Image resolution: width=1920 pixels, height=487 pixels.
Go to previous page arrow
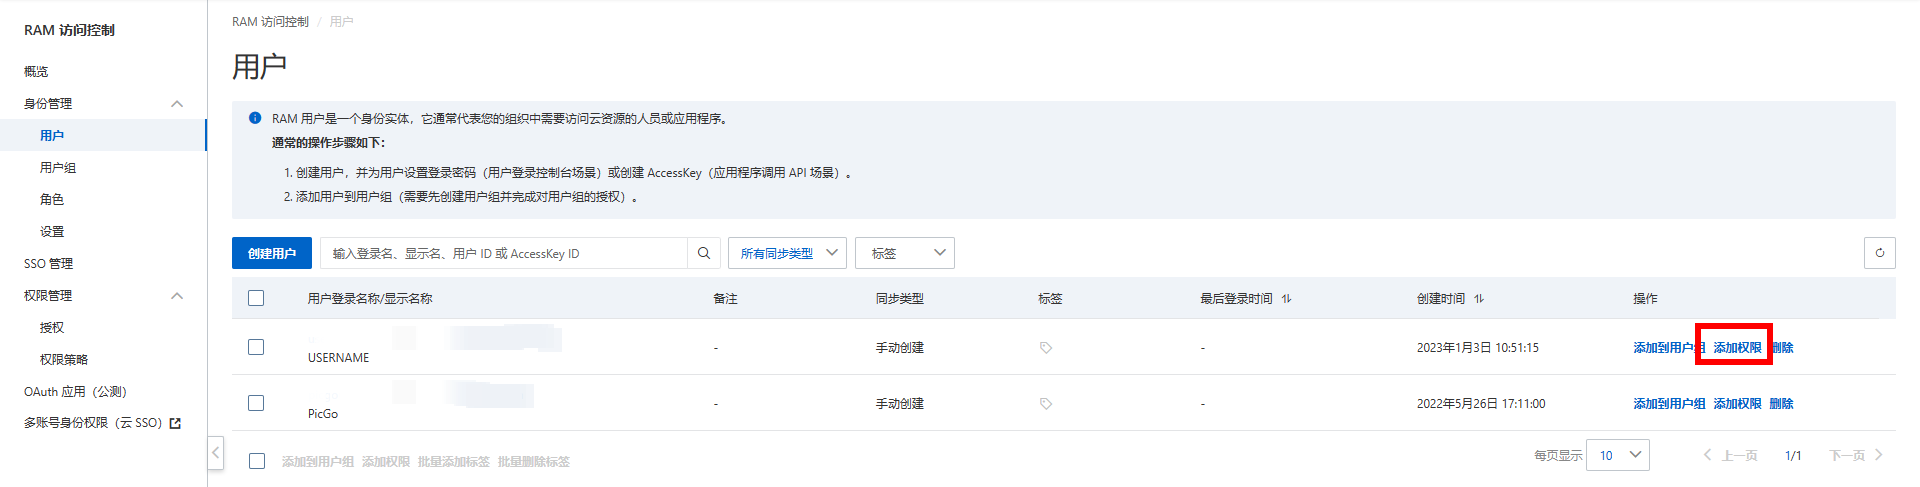[1707, 455]
